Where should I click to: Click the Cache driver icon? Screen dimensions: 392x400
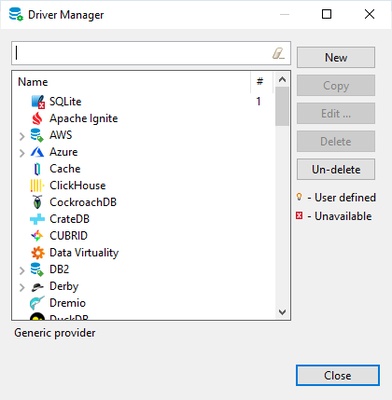37,169
